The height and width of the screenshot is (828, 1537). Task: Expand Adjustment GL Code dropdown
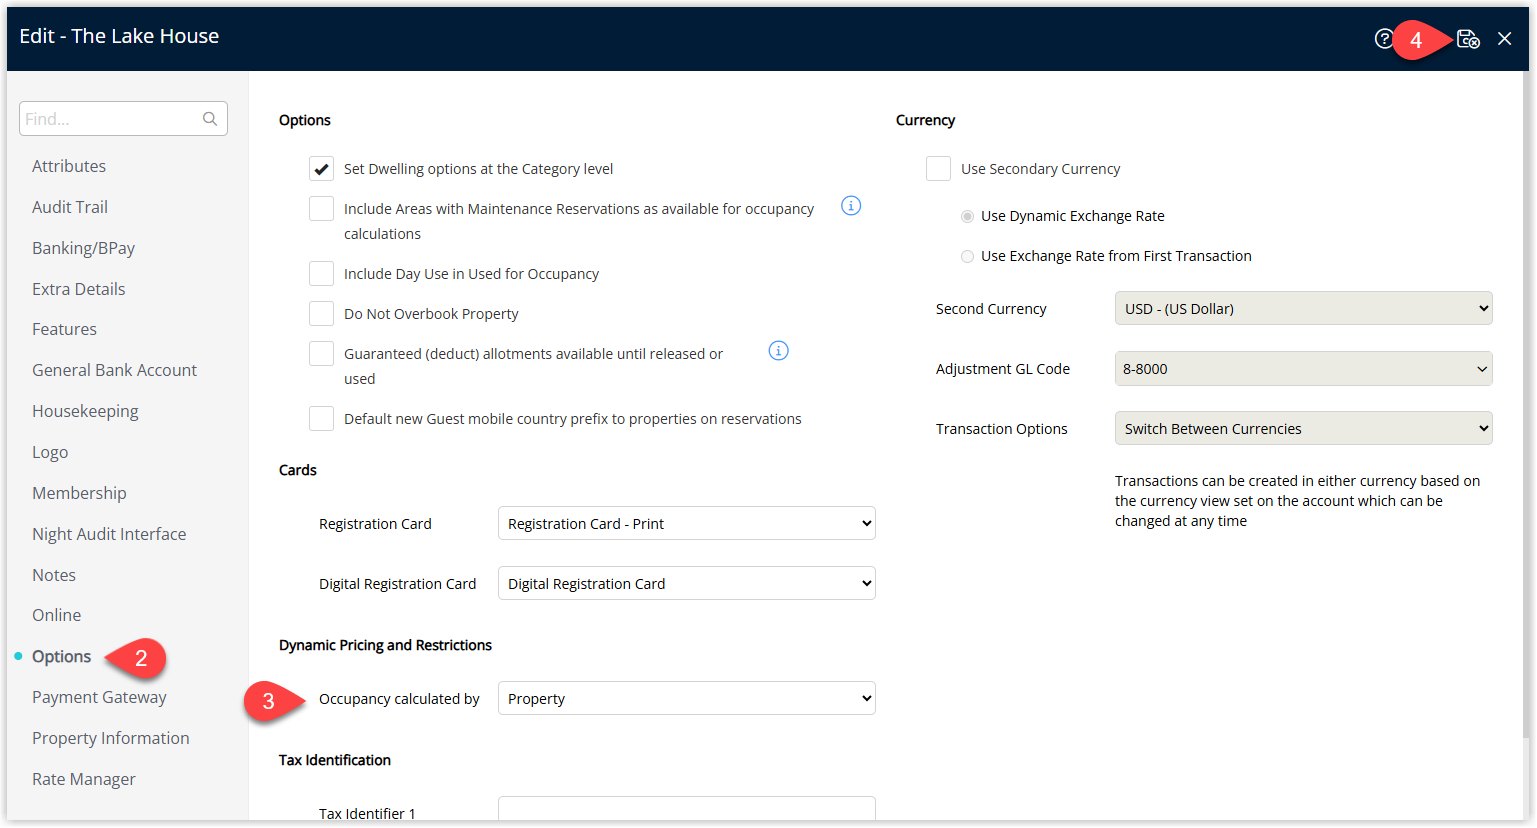[1303, 368]
